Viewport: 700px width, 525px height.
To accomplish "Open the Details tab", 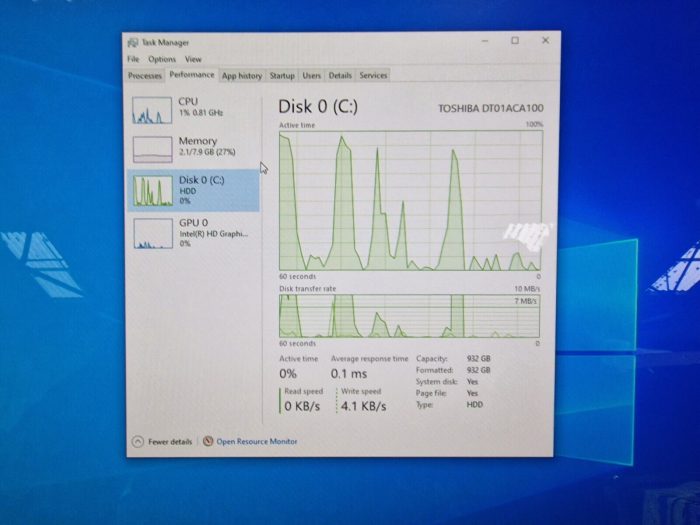I will (x=340, y=75).
